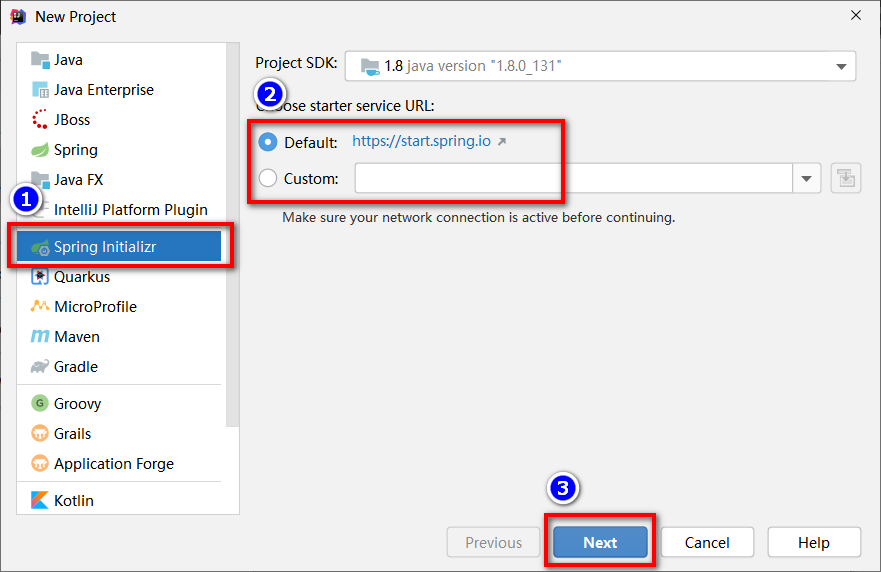Click the Kotlin K icon
The image size is (881, 572).
point(40,500)
